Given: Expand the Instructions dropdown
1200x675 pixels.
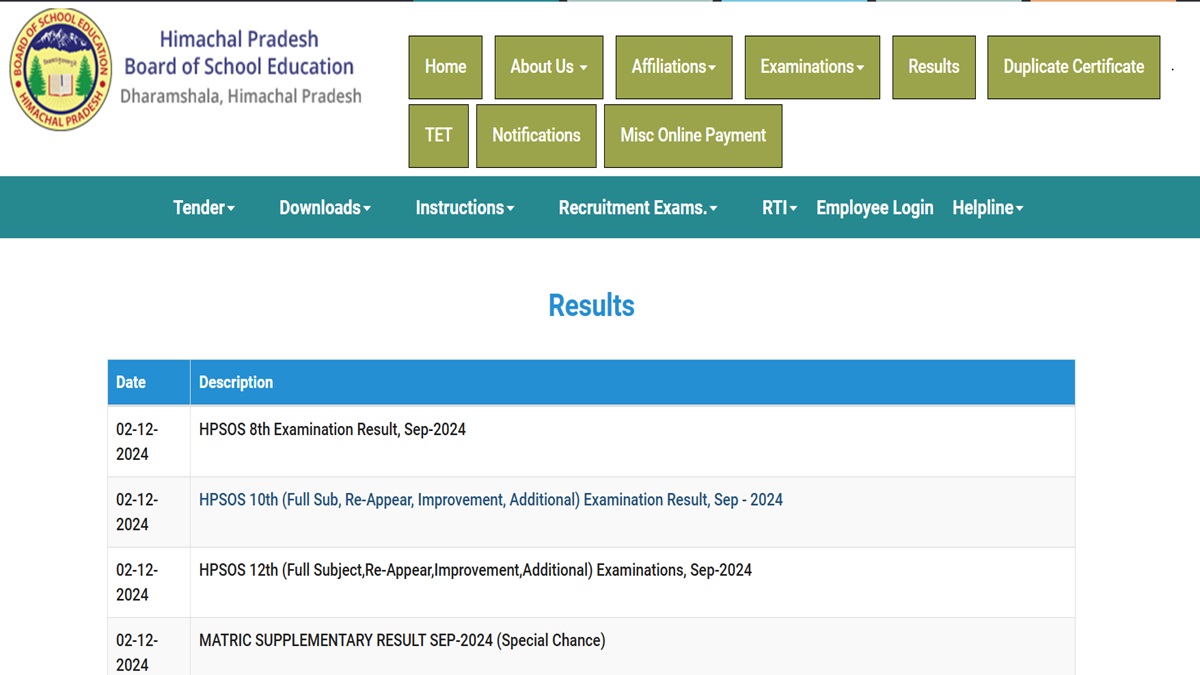Looking at the screenshot, I should [465, 208].
